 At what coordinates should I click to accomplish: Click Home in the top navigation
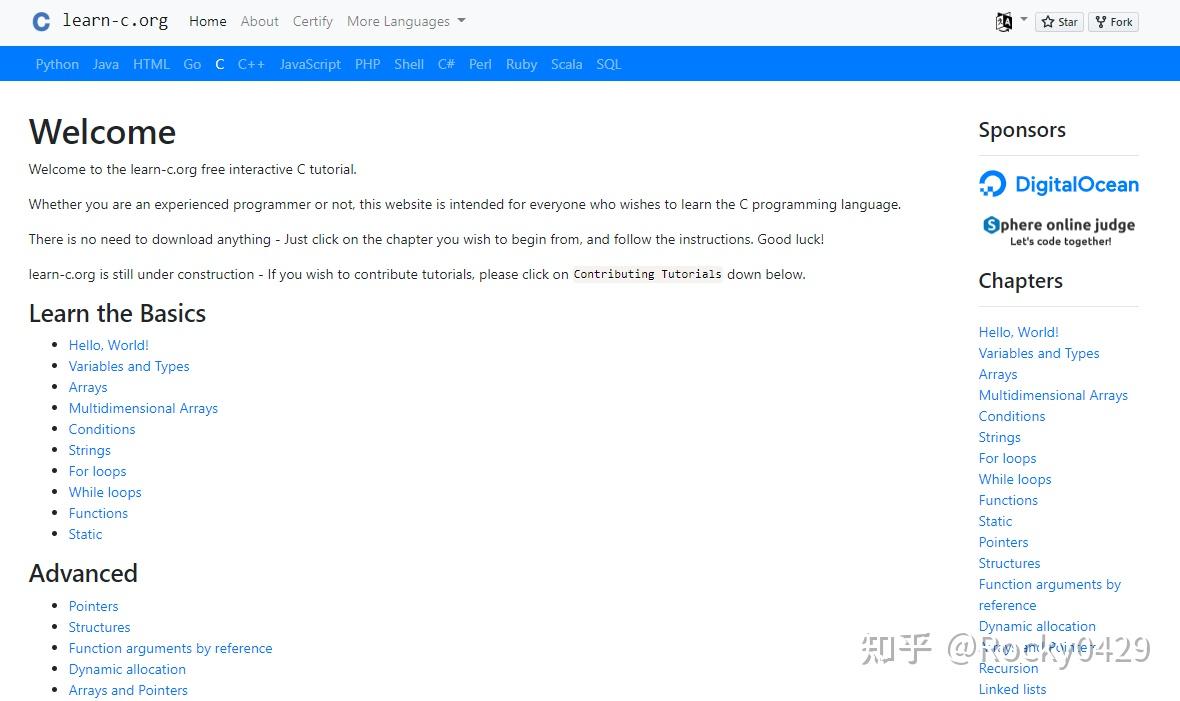(207, 21)
